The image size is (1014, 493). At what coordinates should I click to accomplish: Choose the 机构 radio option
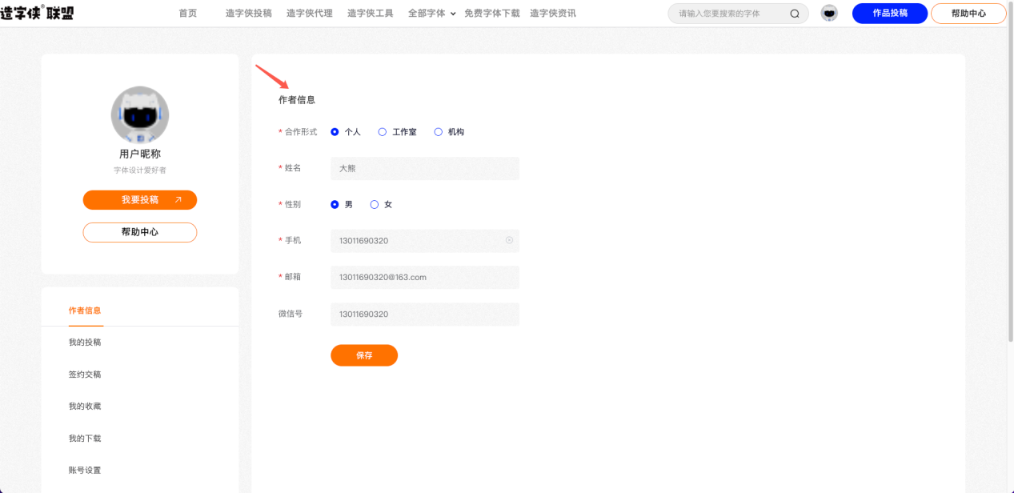(x=438, y=132)
